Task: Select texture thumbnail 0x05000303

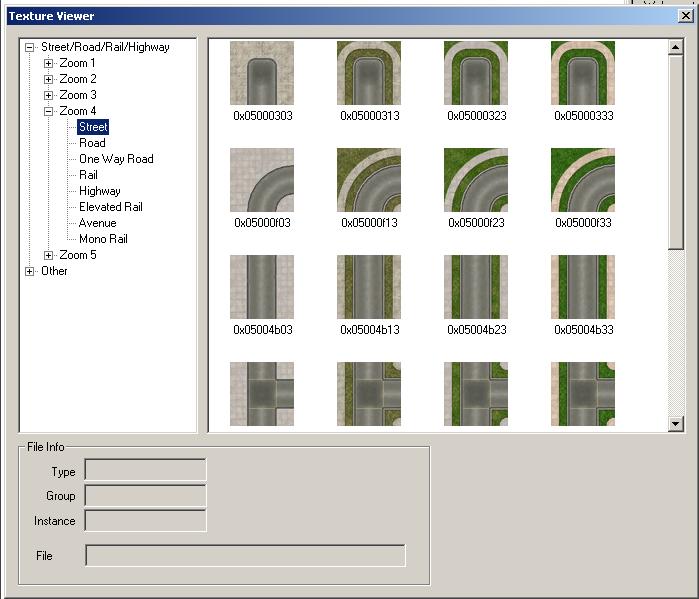Action: [x=262, y=73]
